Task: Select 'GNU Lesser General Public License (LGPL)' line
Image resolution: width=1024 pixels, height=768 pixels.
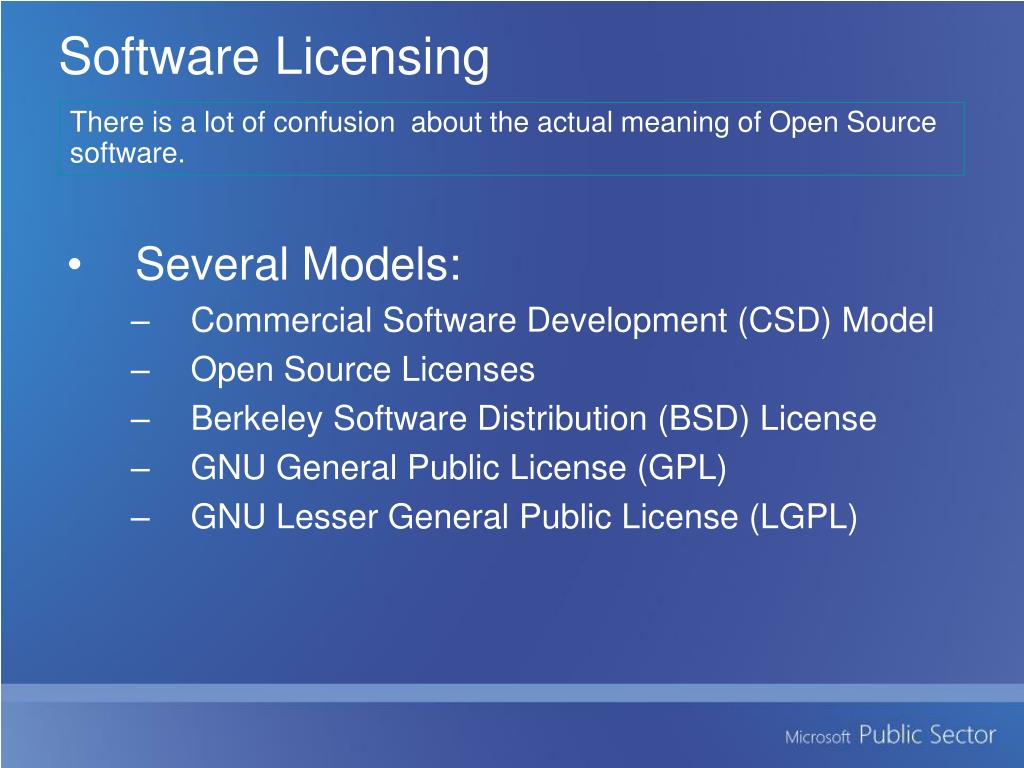Action: (x=524, y=517)
